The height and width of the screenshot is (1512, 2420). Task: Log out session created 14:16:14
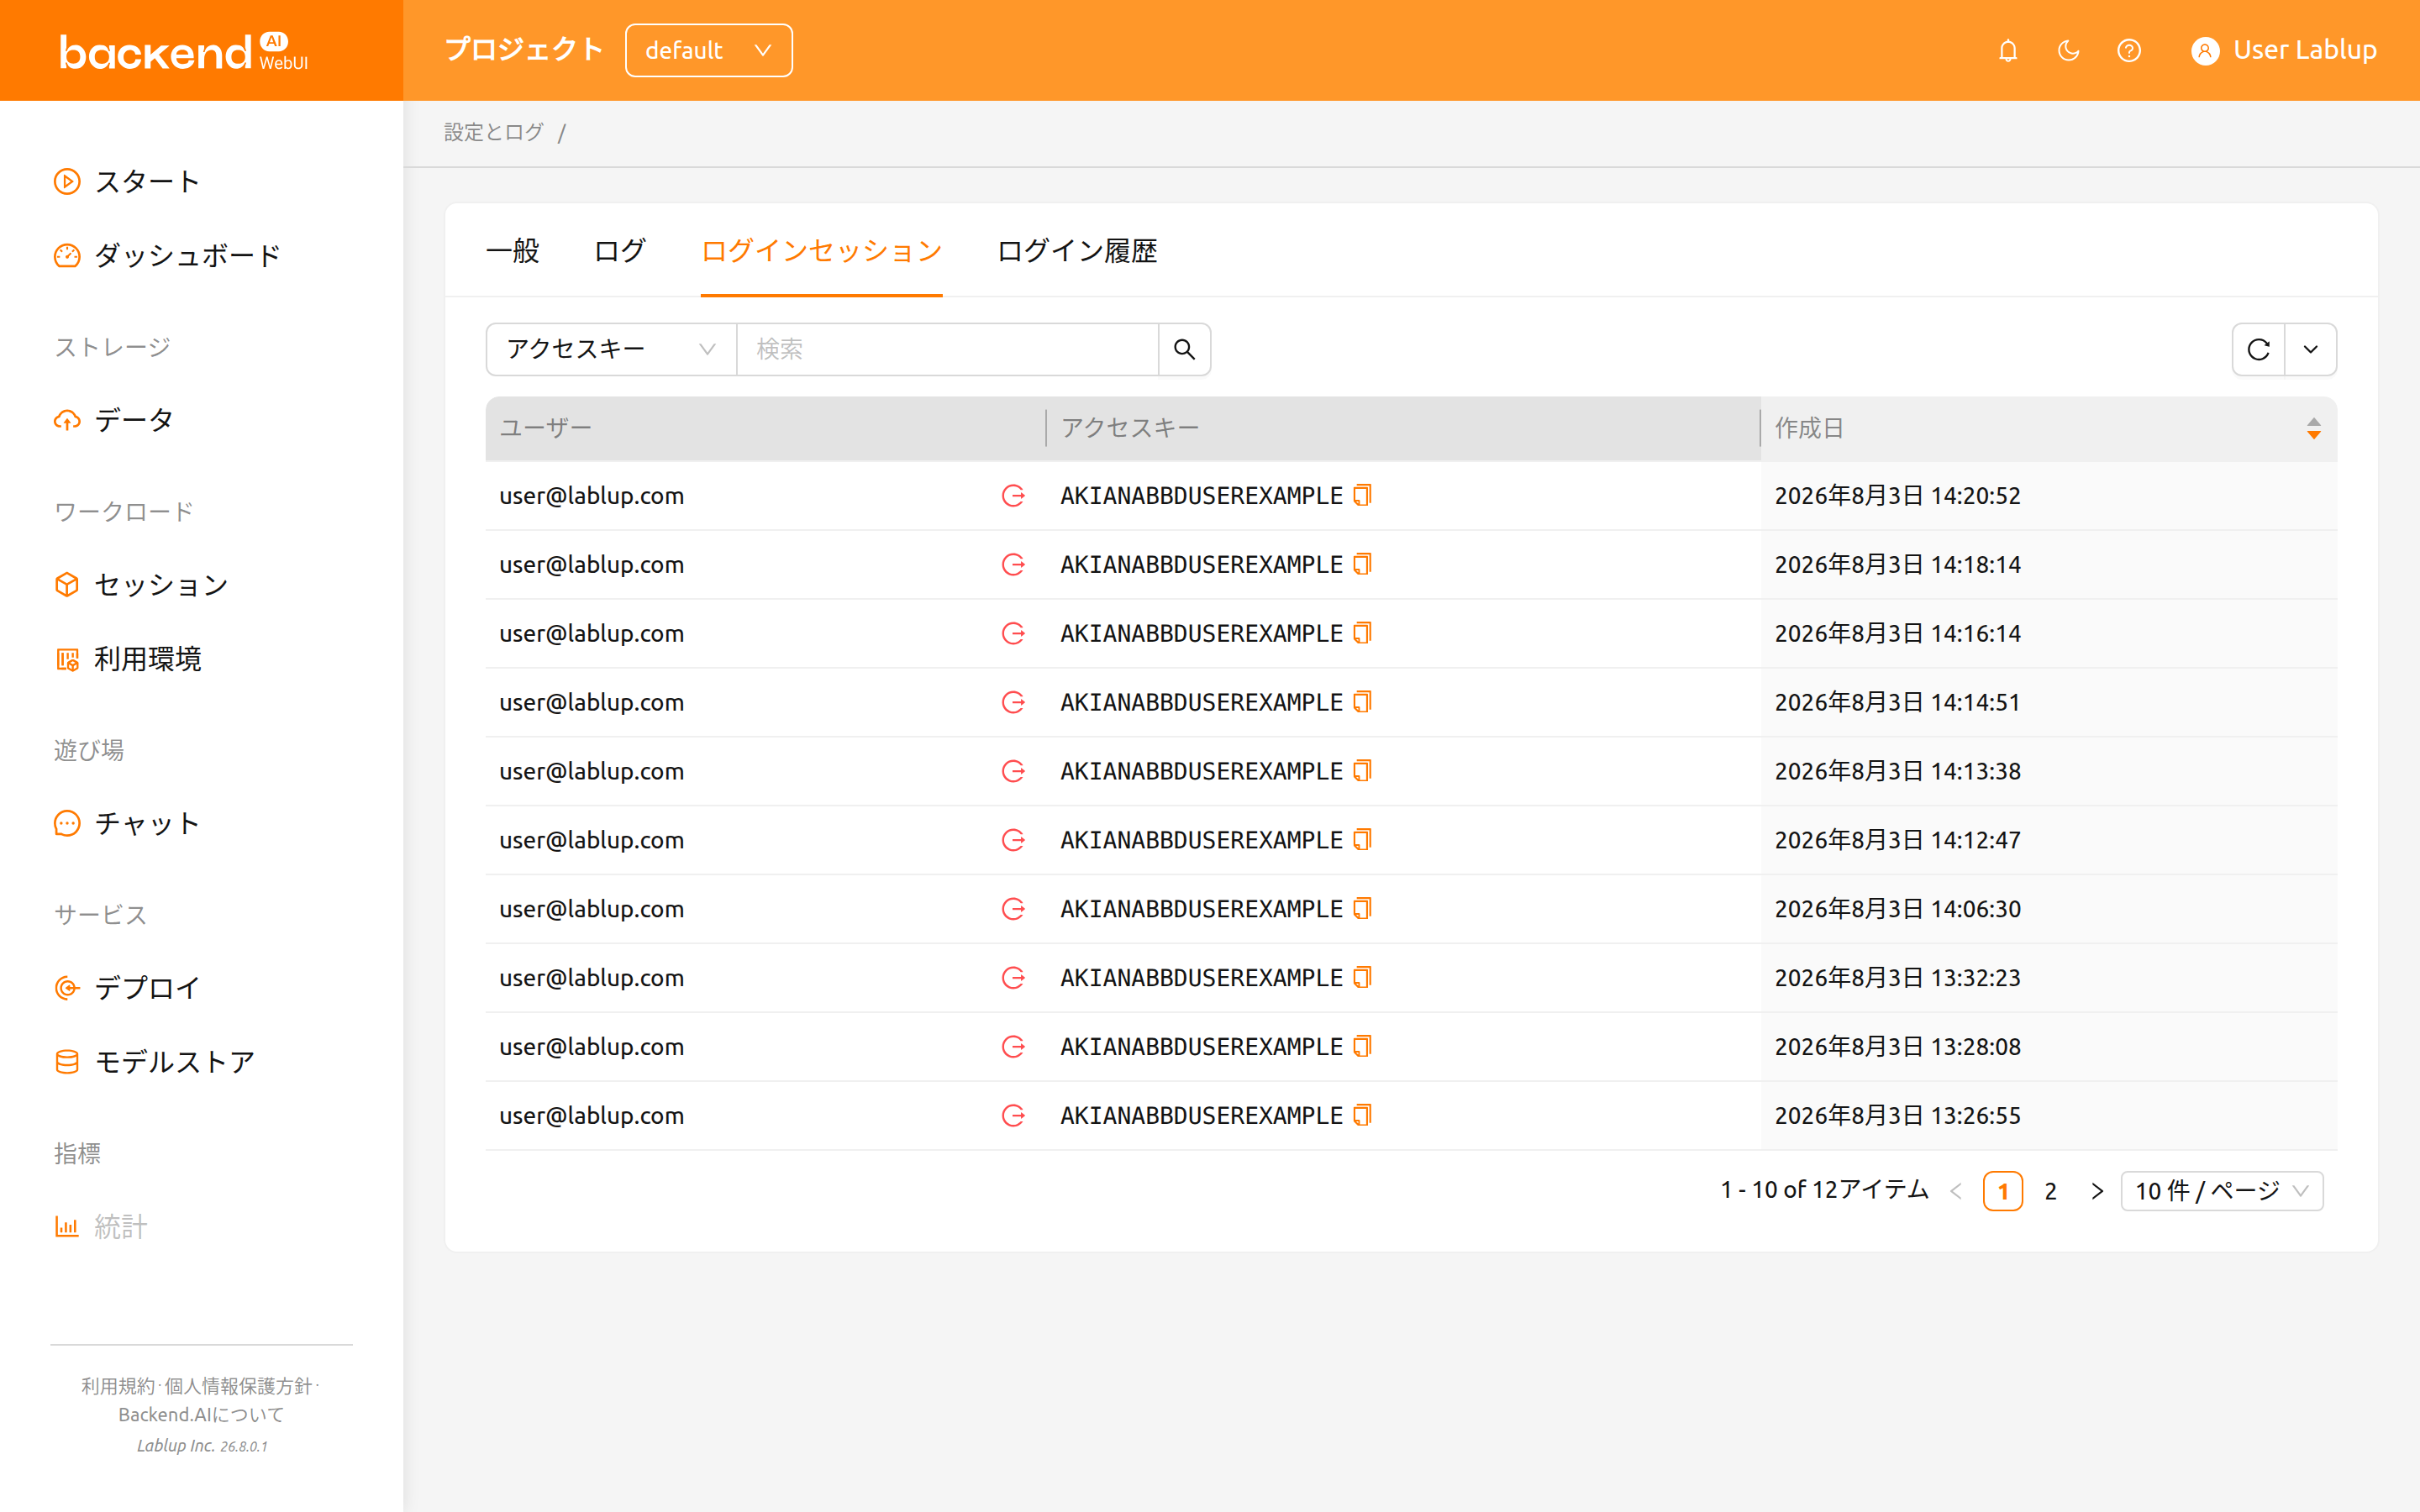[x=1013, y=633]
